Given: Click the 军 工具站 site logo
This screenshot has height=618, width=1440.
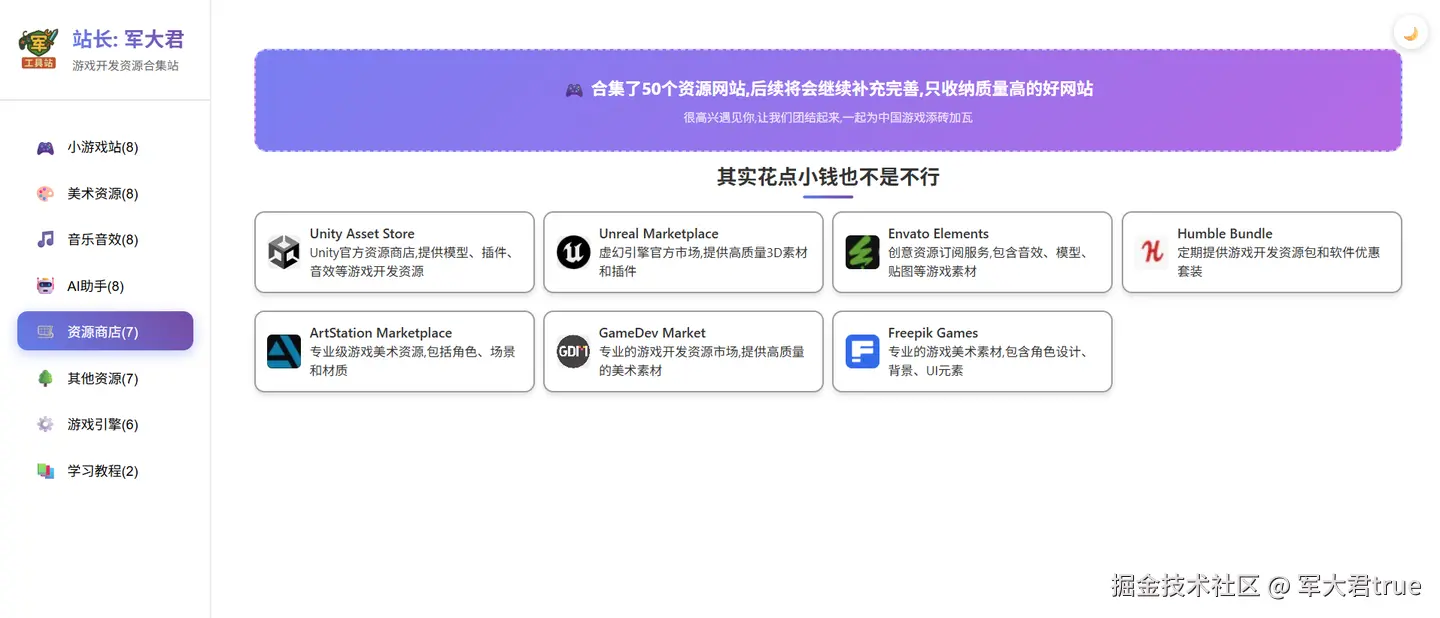Looking at the screenshot, I should (x=38, y=49).
